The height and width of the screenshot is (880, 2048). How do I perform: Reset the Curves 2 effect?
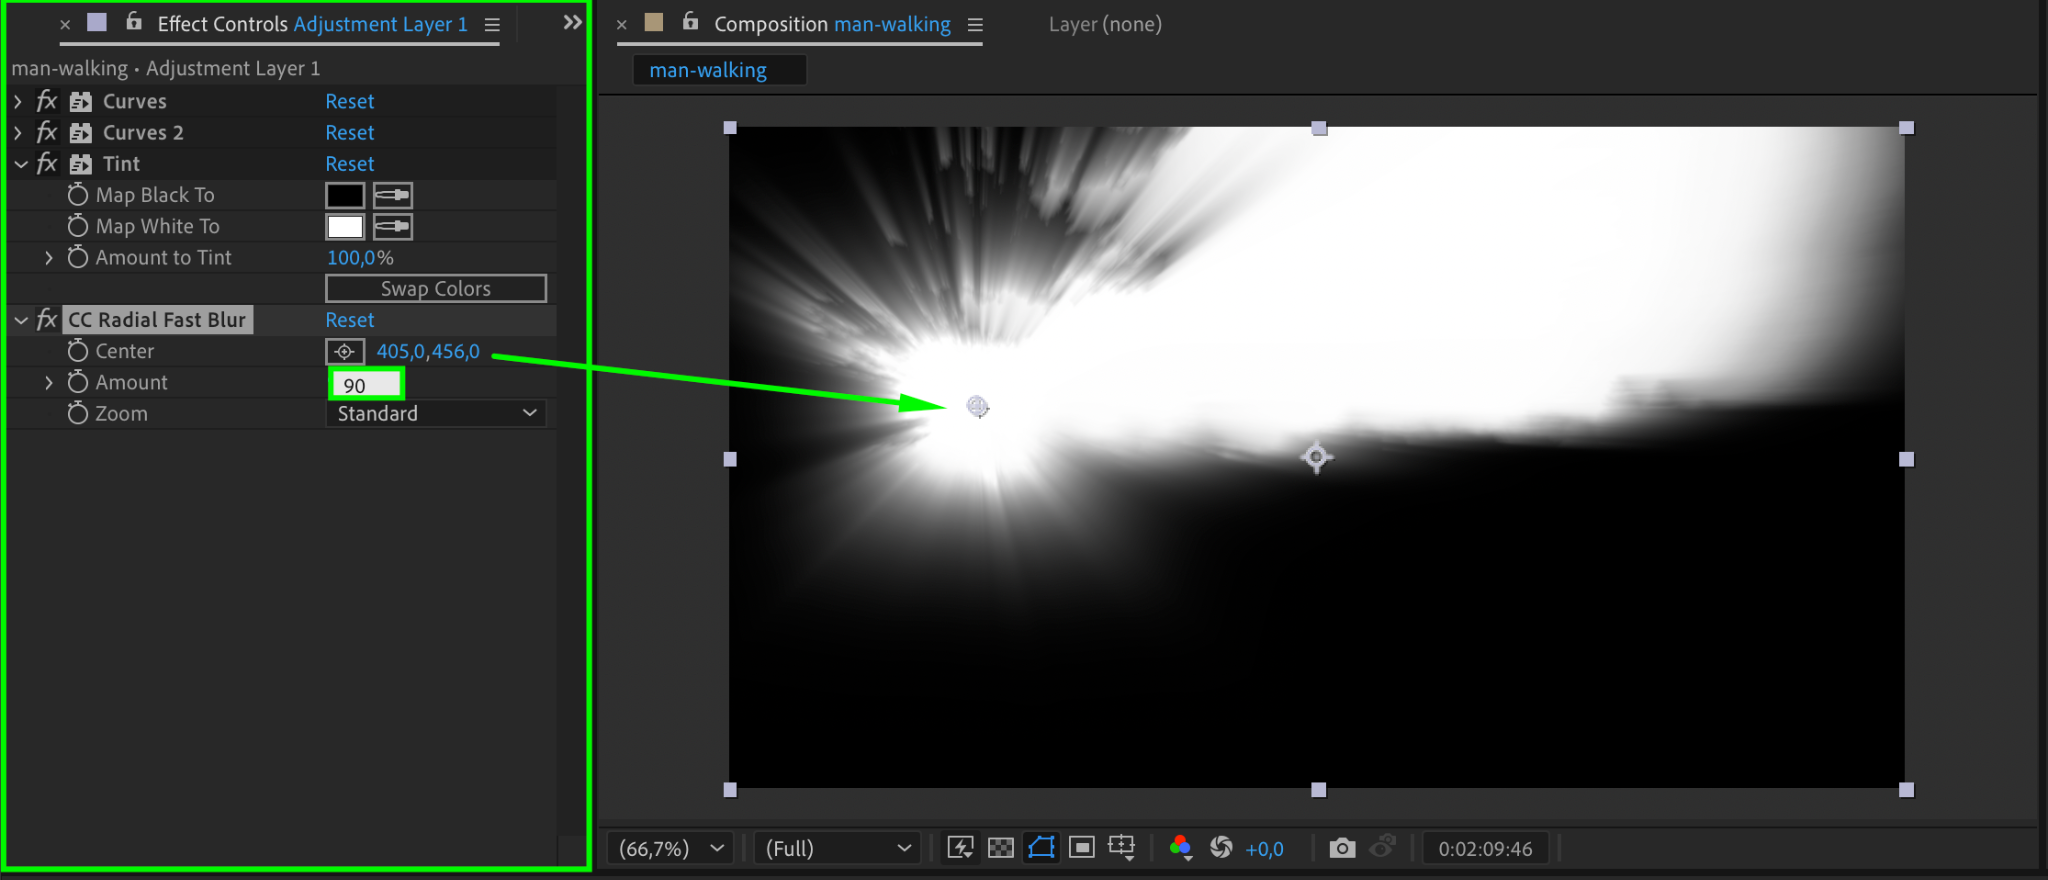(x=350, y=132)
